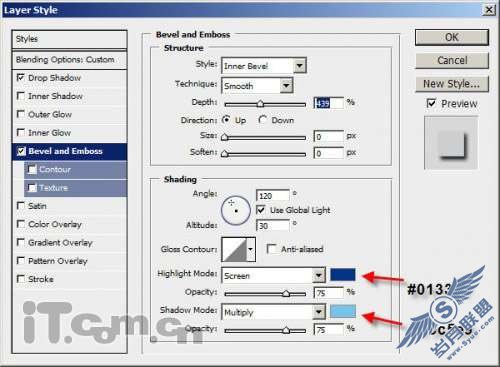
Task: Open the Gloss Contour thumbnail picker
Action: (235, 249)
